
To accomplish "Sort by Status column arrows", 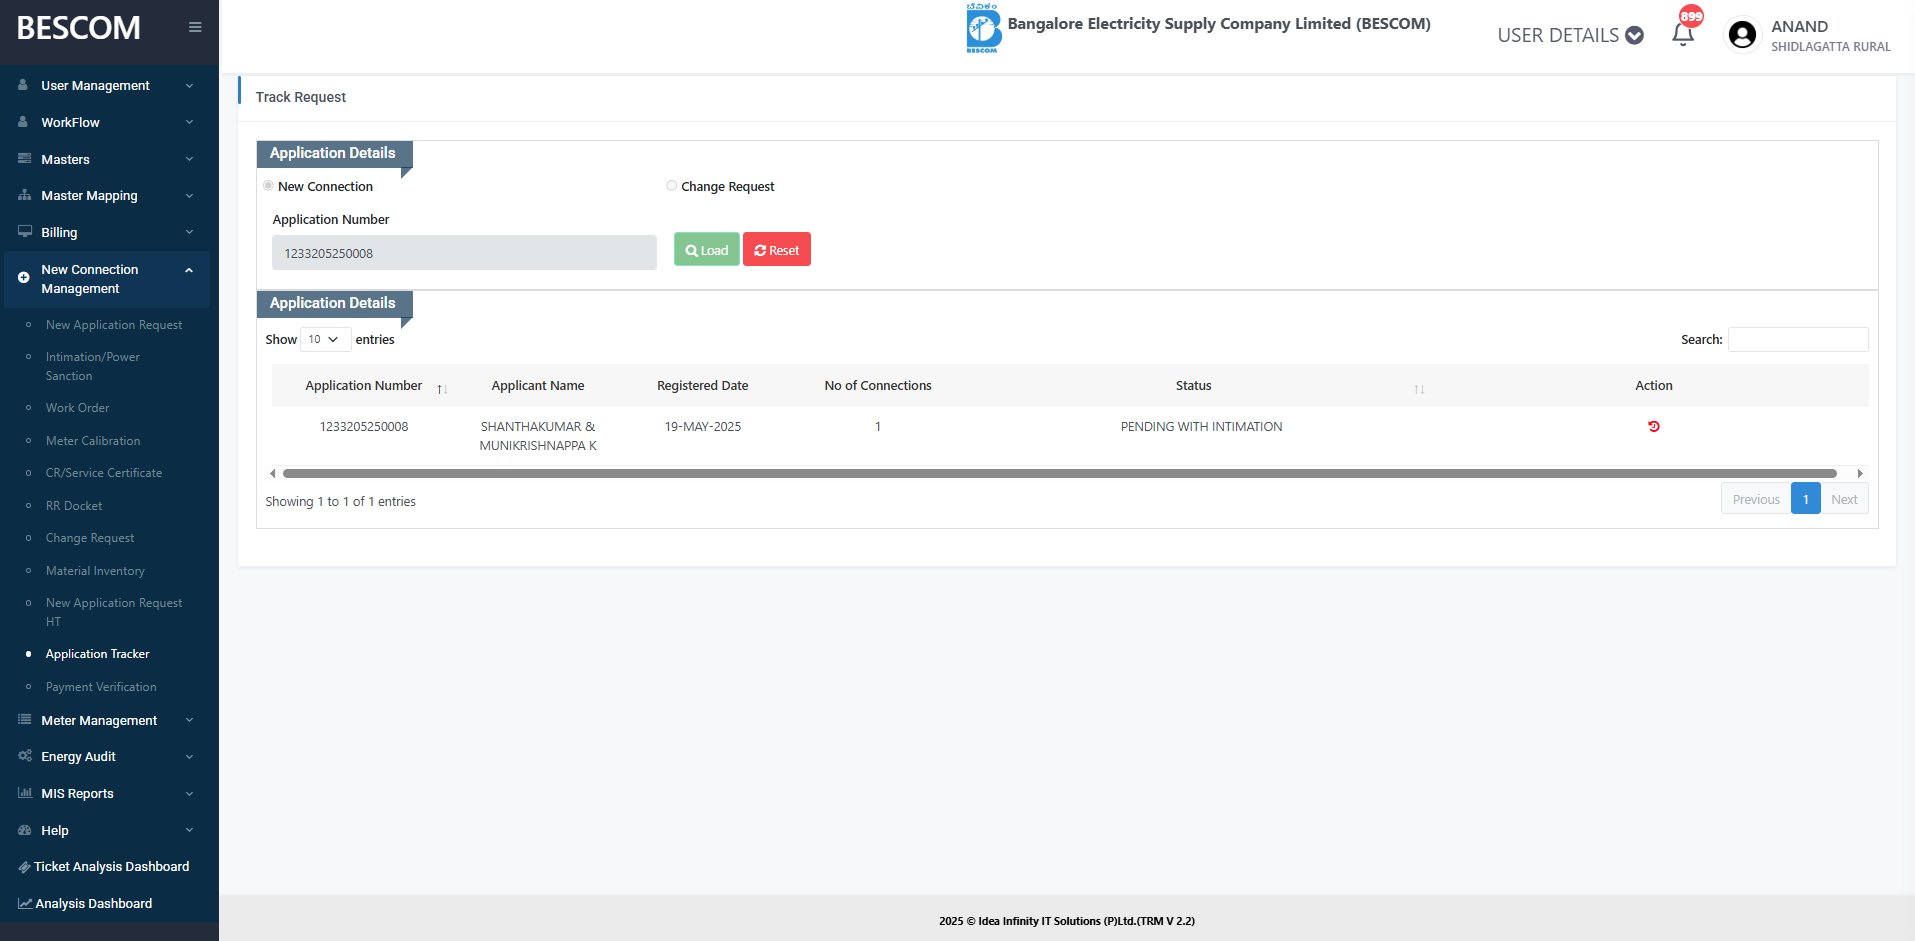I will pos(1419,388).
